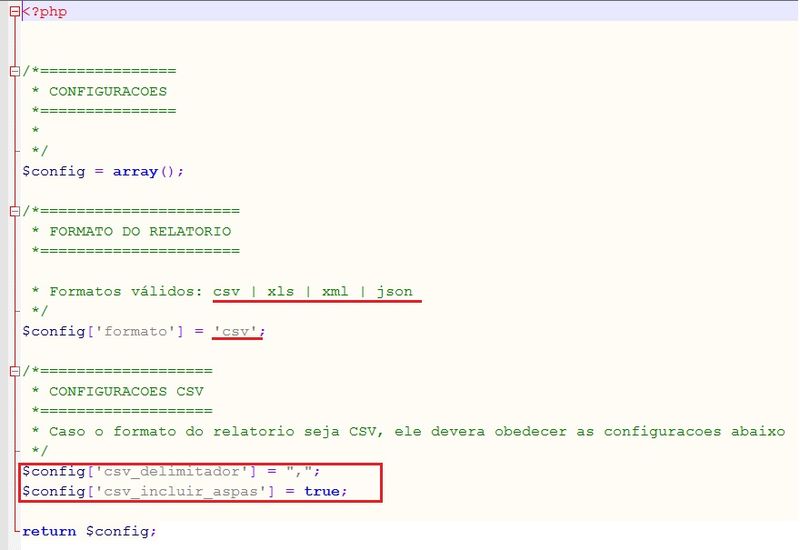Click the FORMATO DO RELATORIO heading text
The width and height of the screenshot is (800, 550).
point(139,231)
